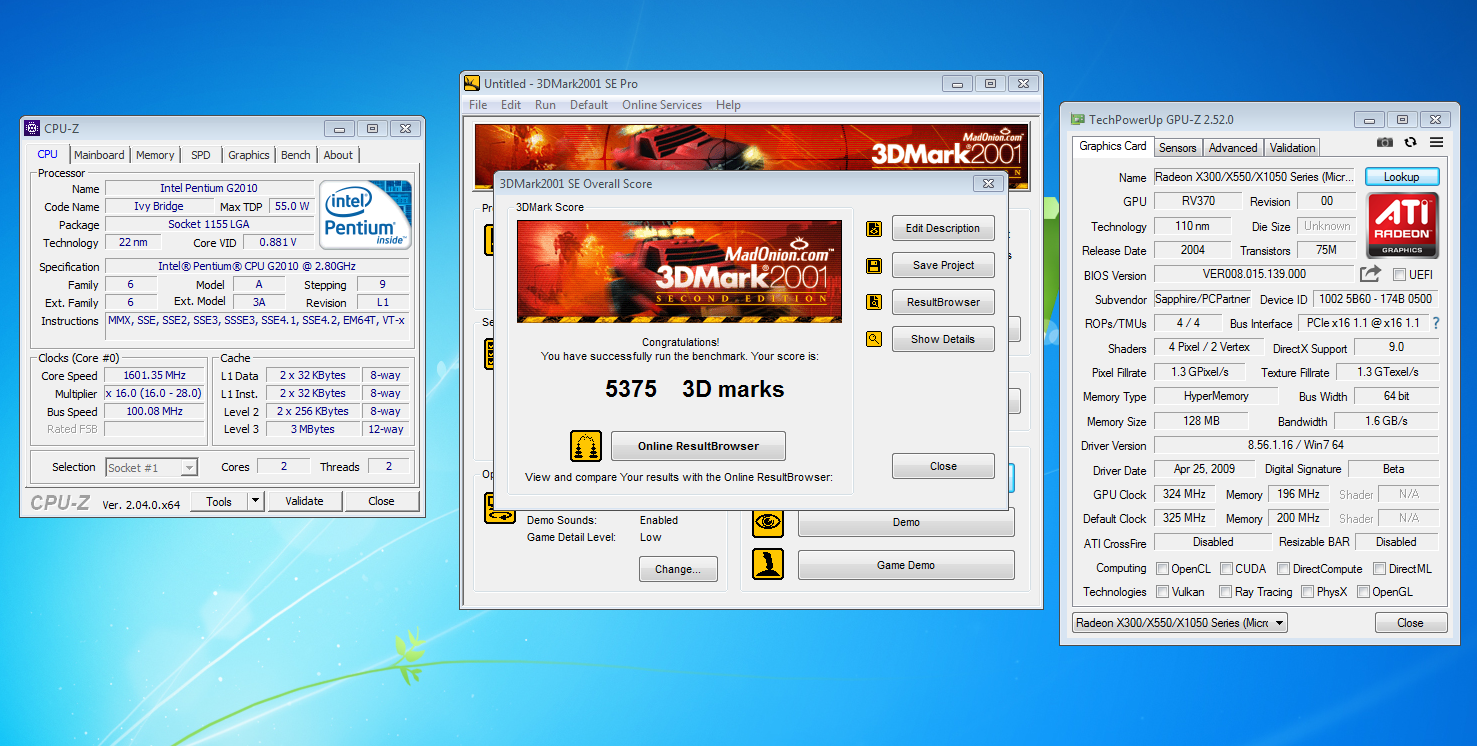Click the icon beside Edit Description
Screen dimensions: 1477x746
[x=874, y=229]
